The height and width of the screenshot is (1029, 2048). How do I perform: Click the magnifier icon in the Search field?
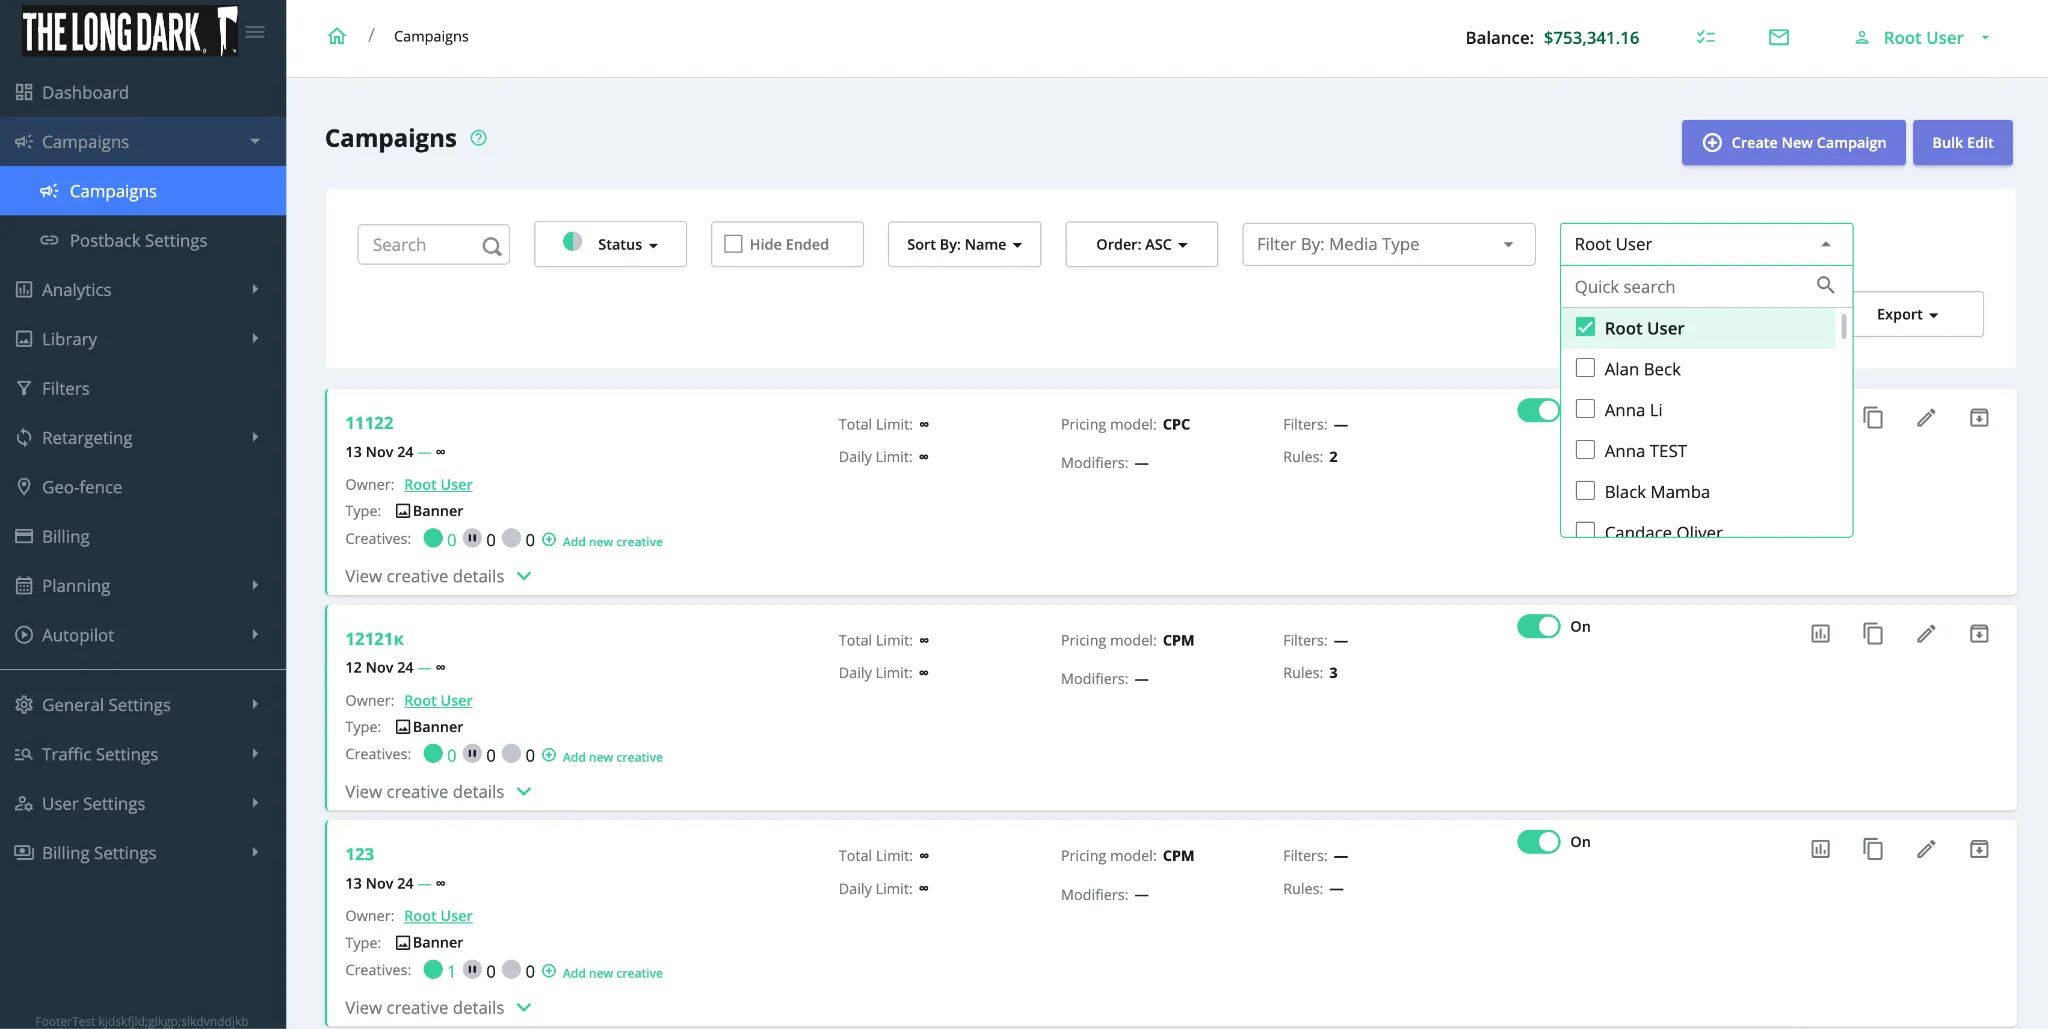pyautogui.click(x=492, y=246)
